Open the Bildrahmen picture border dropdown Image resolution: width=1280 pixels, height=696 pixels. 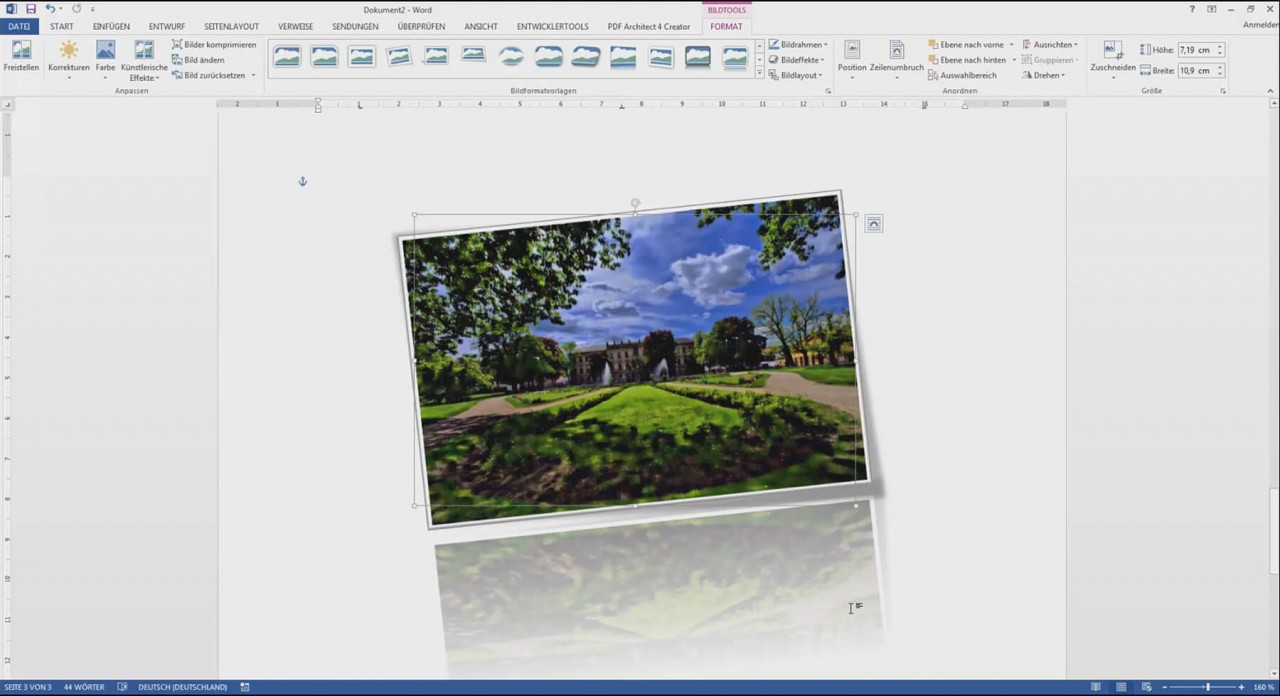pyautogui.click(x=800, y=44)
